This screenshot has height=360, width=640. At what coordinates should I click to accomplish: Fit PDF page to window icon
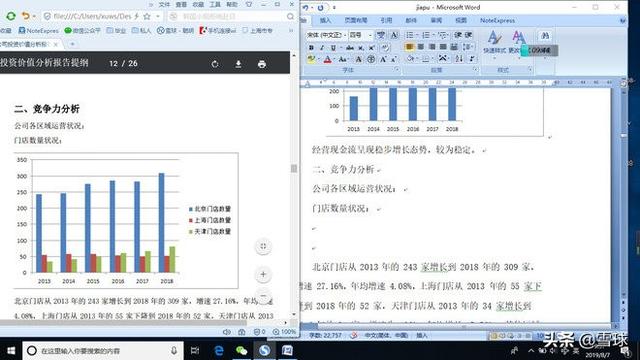(x=263, y=246)
